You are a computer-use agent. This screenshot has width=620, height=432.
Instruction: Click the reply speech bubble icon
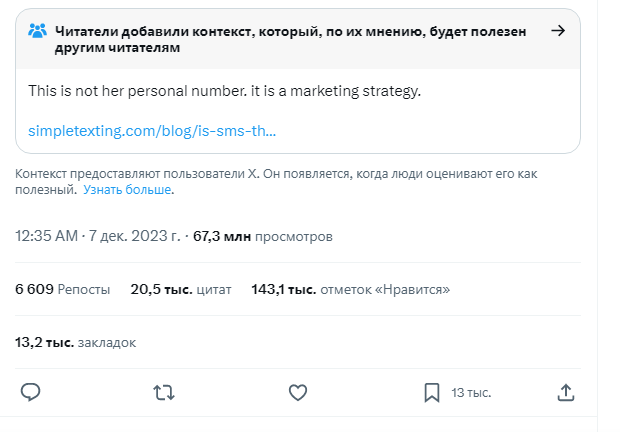[x=31, y=392]
